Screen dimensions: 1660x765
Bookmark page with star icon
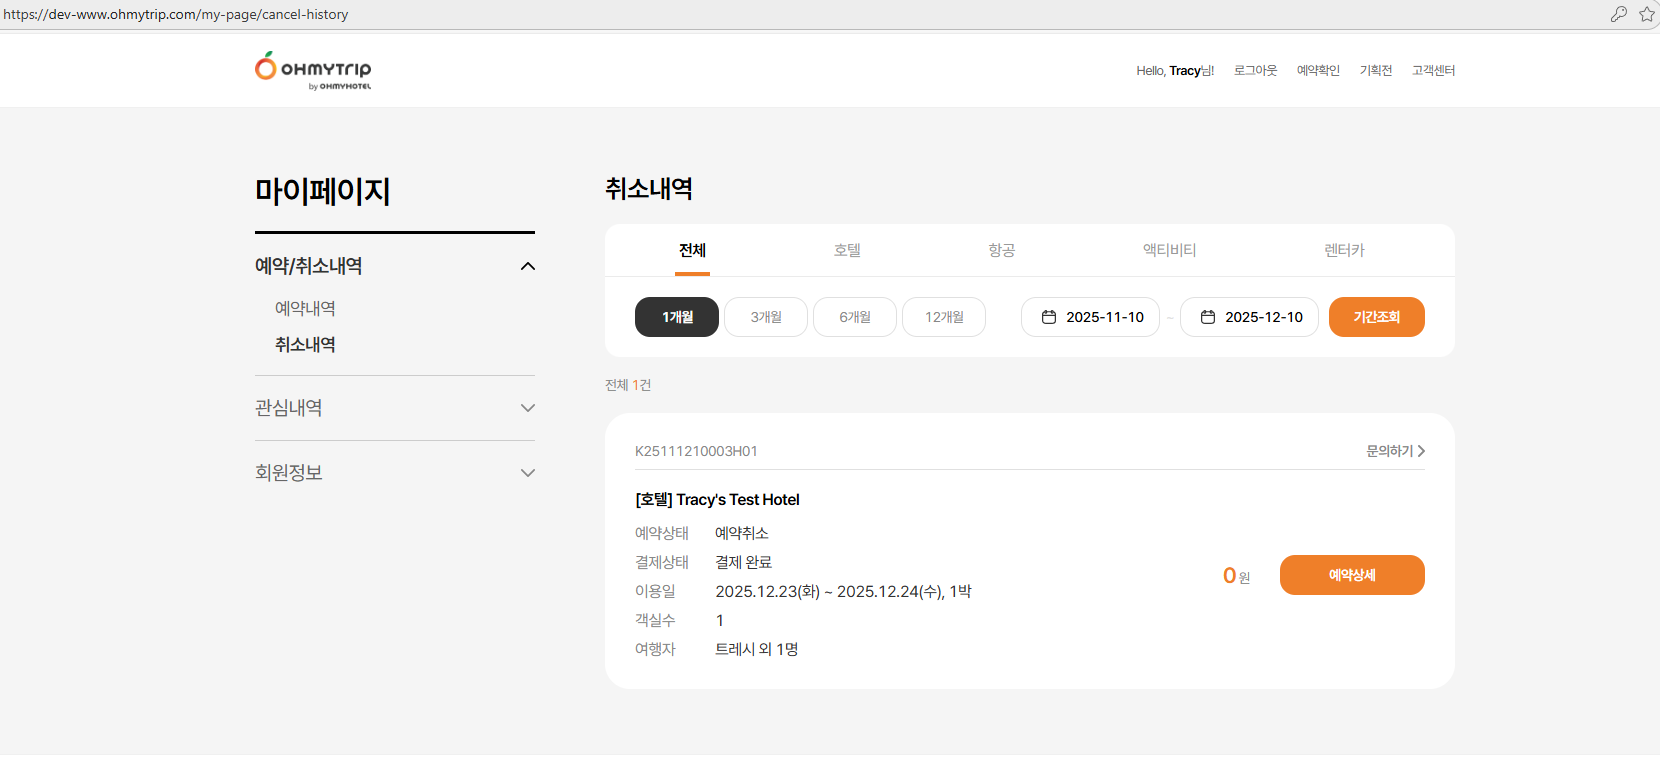point(1647,14)
